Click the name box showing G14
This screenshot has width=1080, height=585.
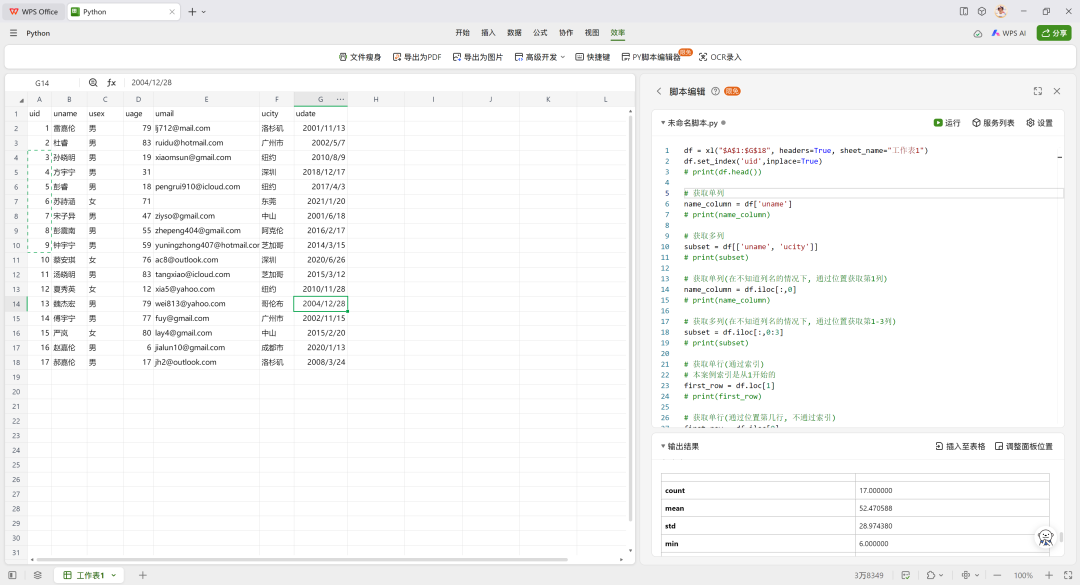pyautogui.click(x=42, y=83)
